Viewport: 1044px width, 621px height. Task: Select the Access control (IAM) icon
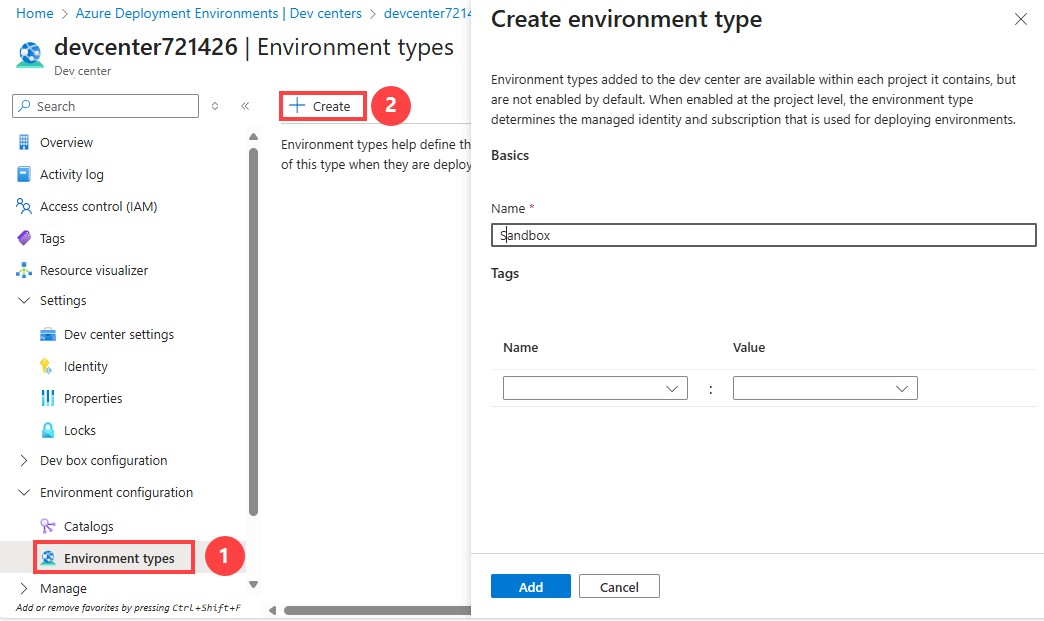(x=24, y=206)
